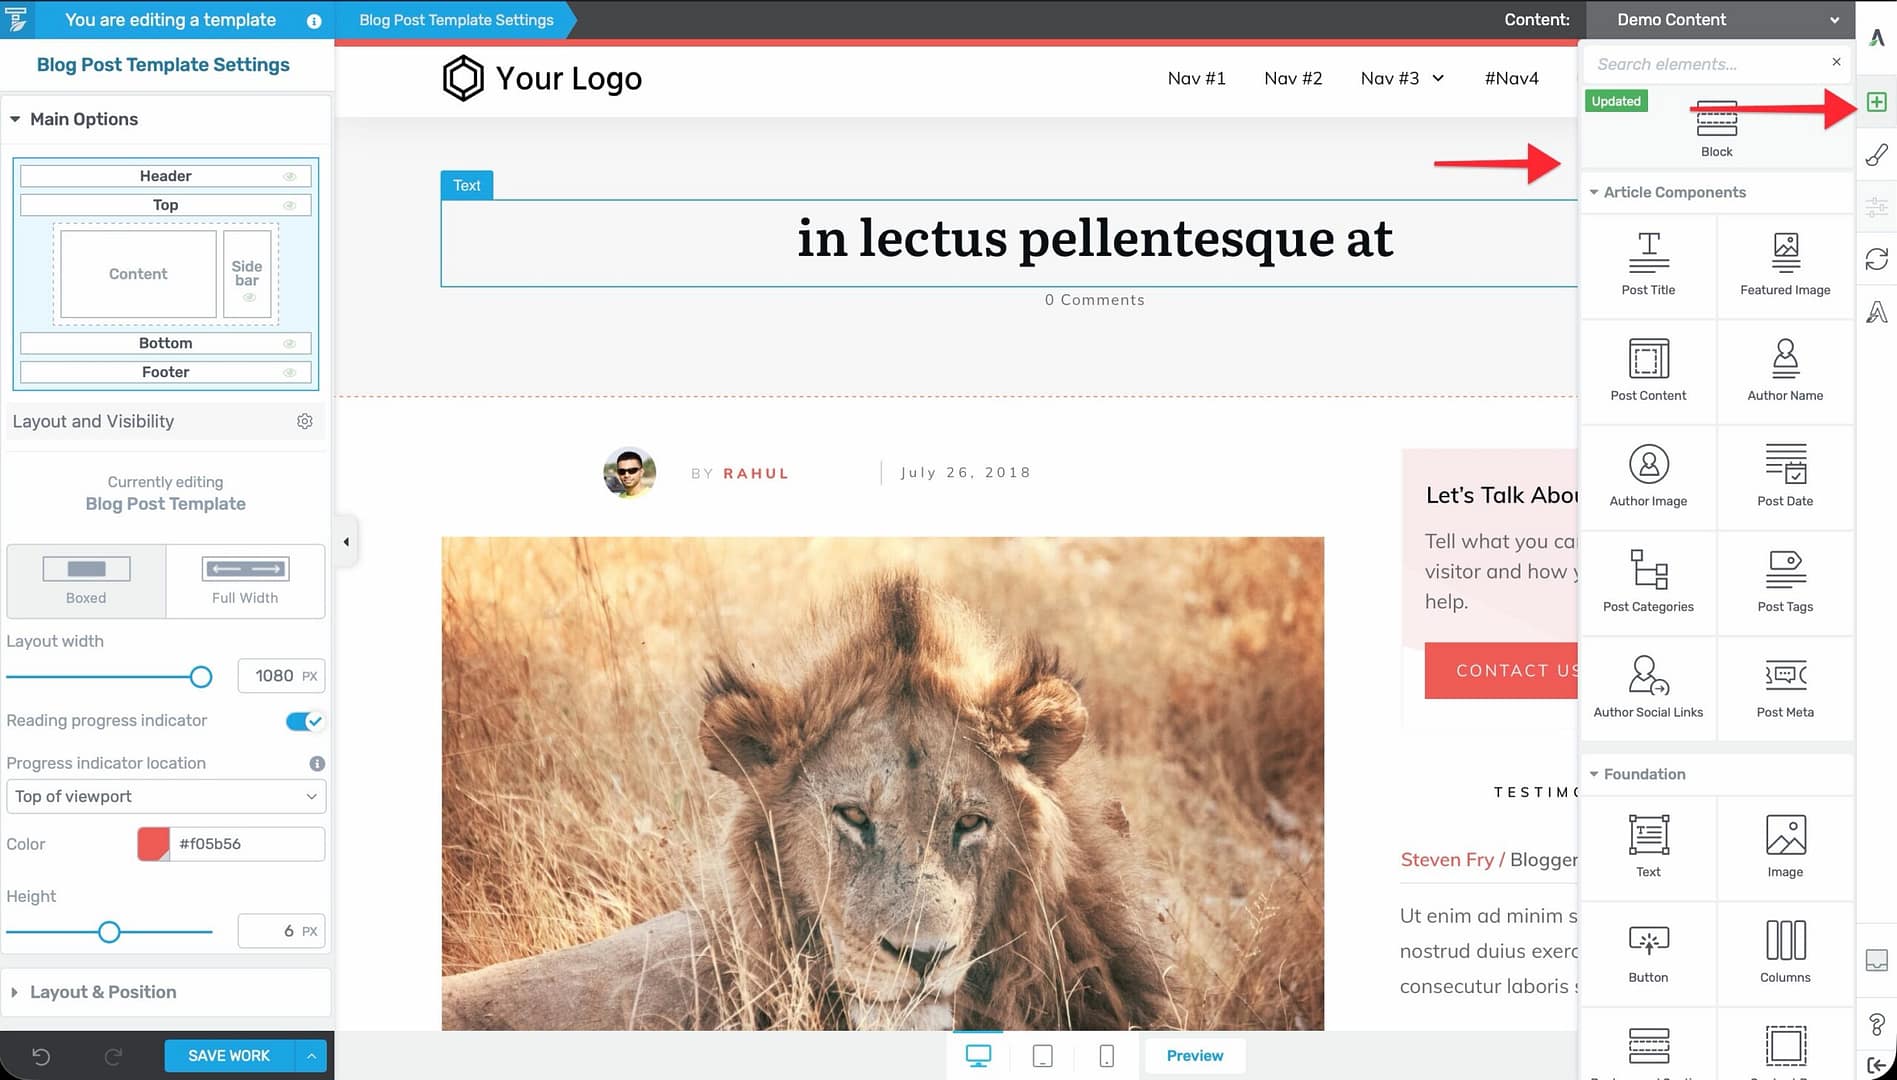The width and height of the screenshot is (1897, 1080).
Task: Pick the Author Social Links element
Action: (x=1648, y=687)
